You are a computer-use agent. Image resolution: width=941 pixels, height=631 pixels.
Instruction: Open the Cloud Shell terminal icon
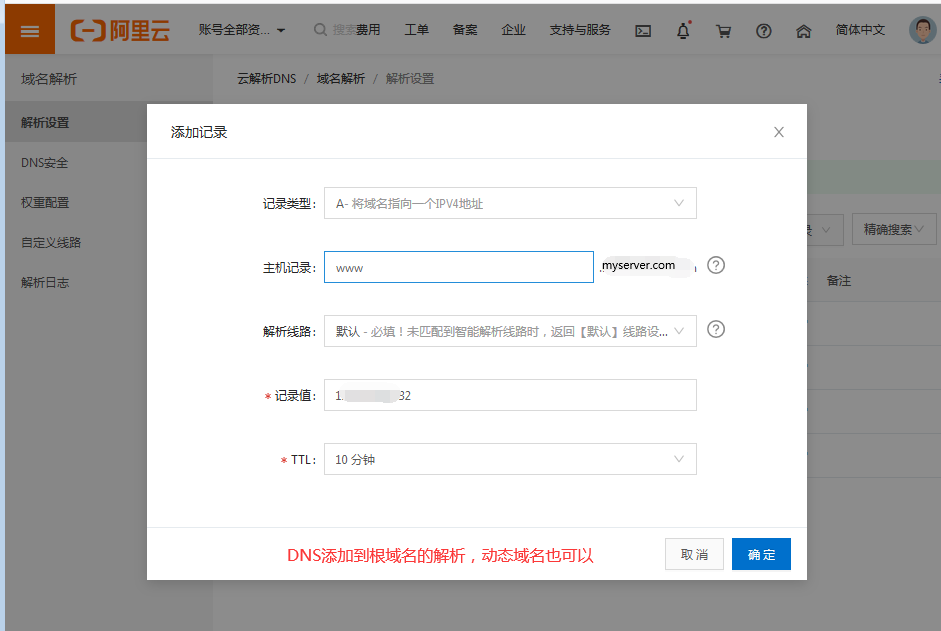coord(643,31)
